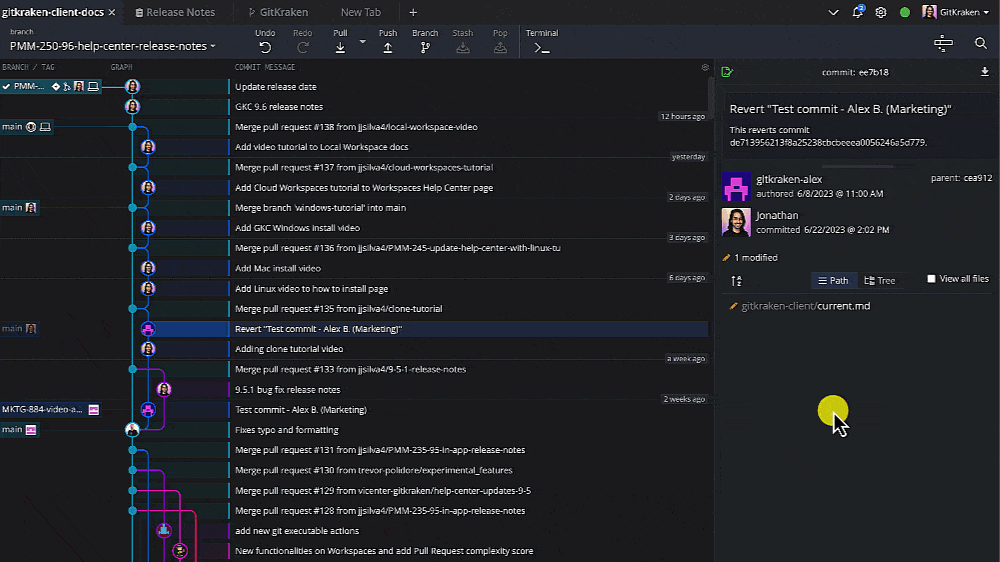The image size is (1000, 562).
Task: Open the preferences gear icon
Action: [x=881, y=12]
